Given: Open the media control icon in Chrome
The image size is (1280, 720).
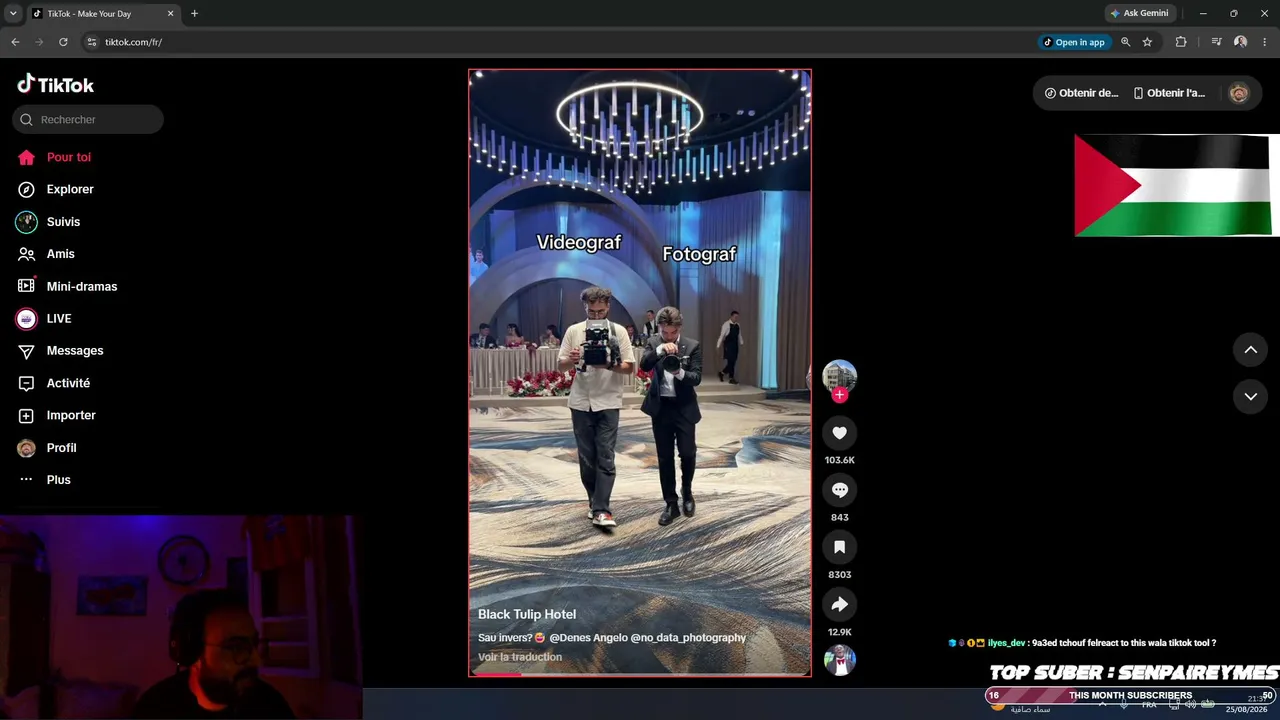Looking at the screenshot, I should [1216, 42].
